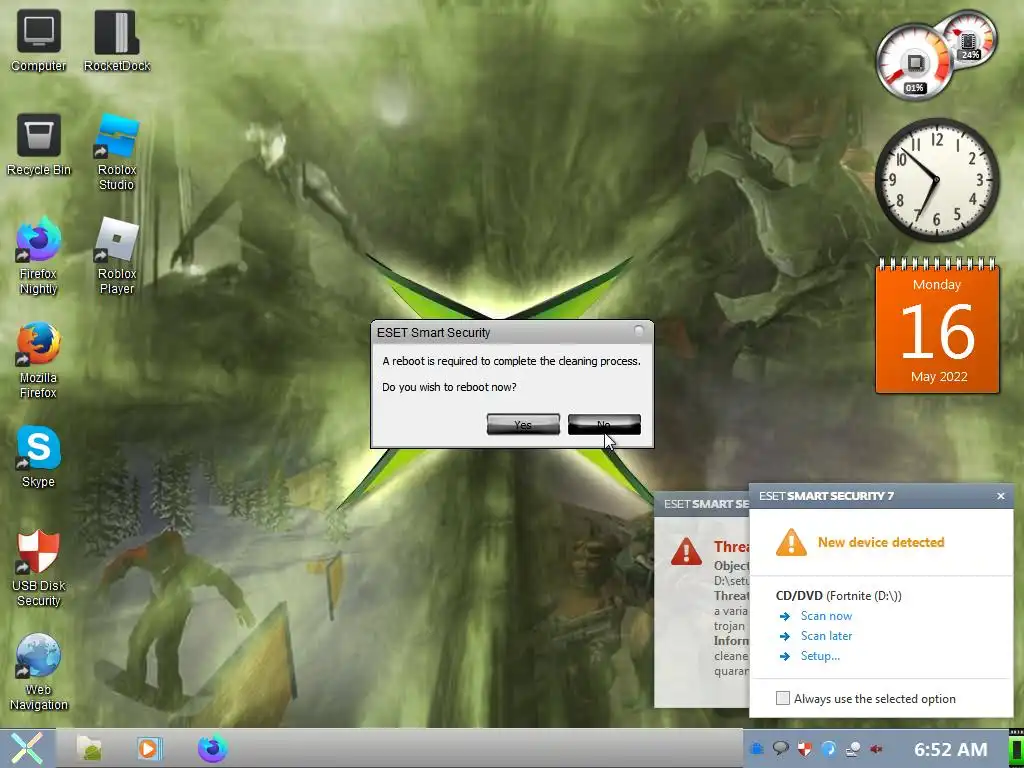This screenshot has width=1024, height=768.
Task: Open the Web Navigation desktop shortcut
Action: 39,672
